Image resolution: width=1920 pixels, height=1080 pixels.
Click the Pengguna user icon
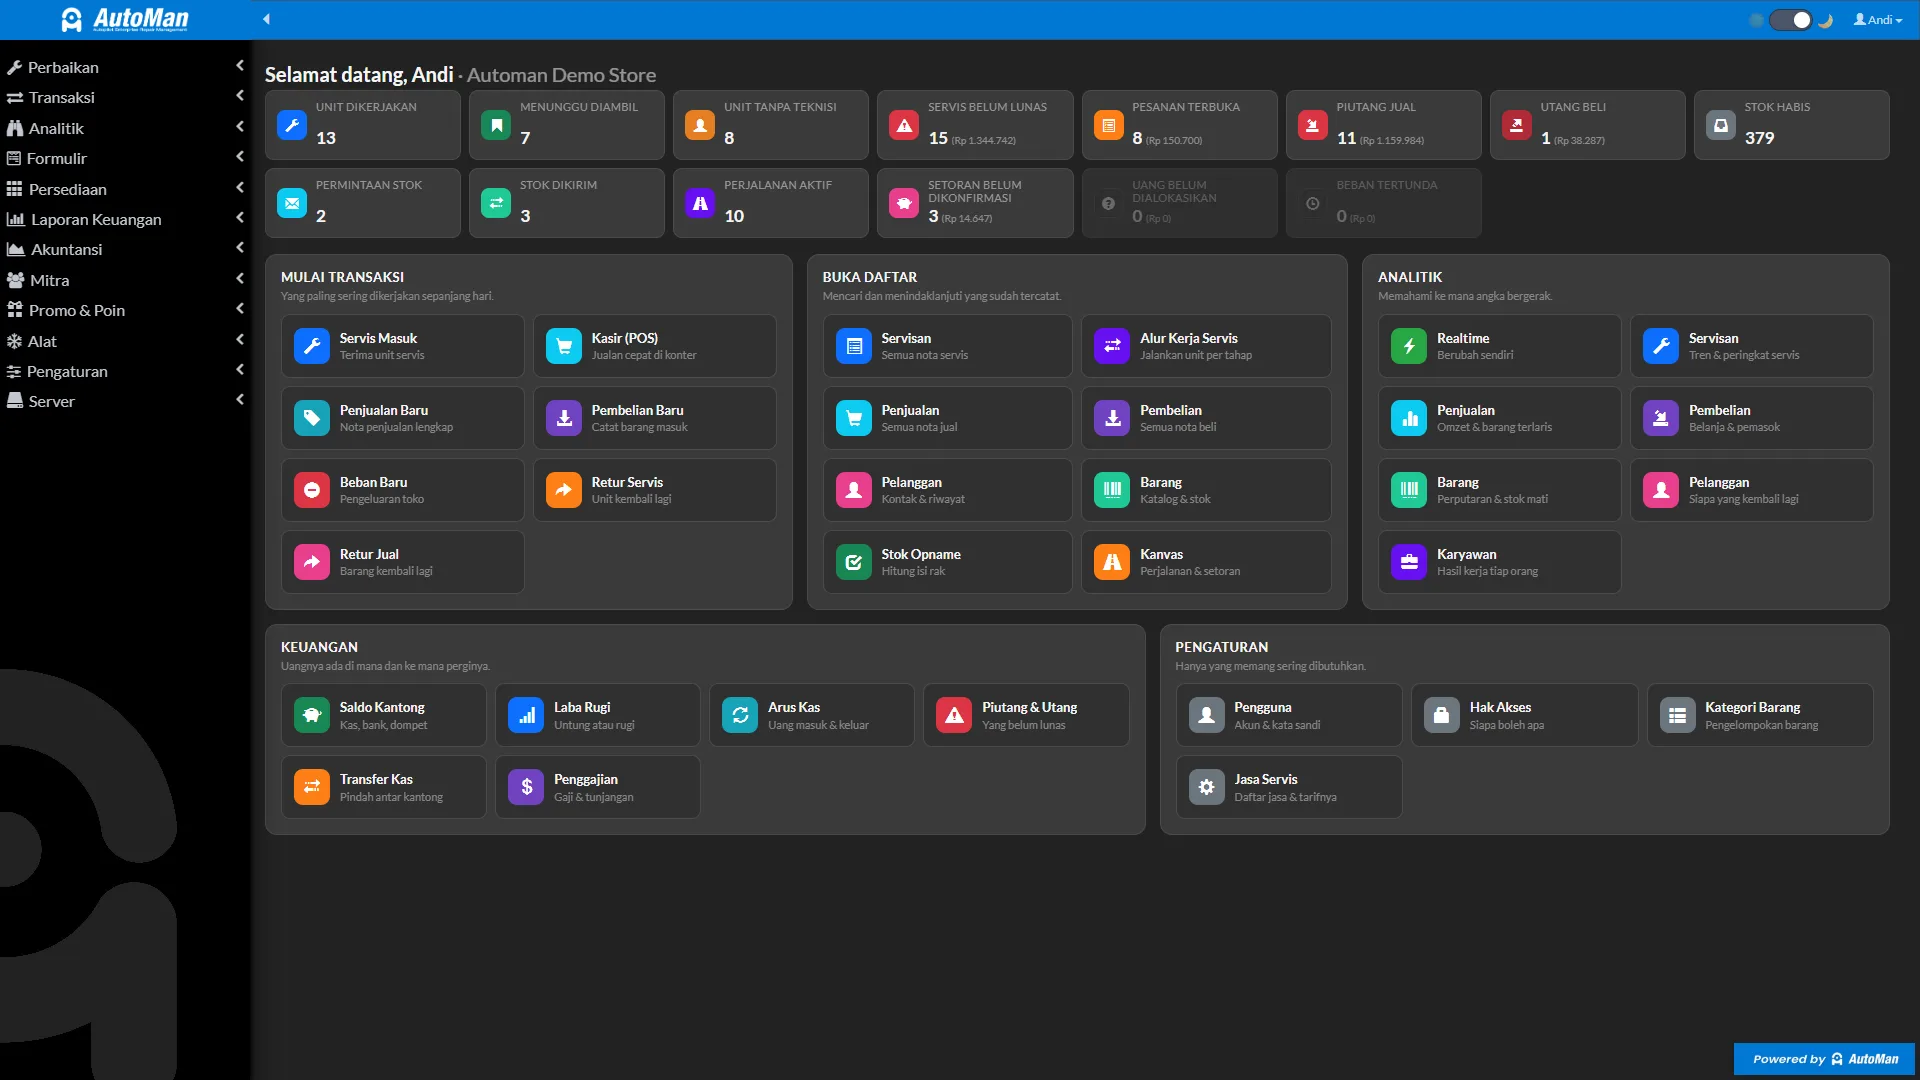[1207, 715]
